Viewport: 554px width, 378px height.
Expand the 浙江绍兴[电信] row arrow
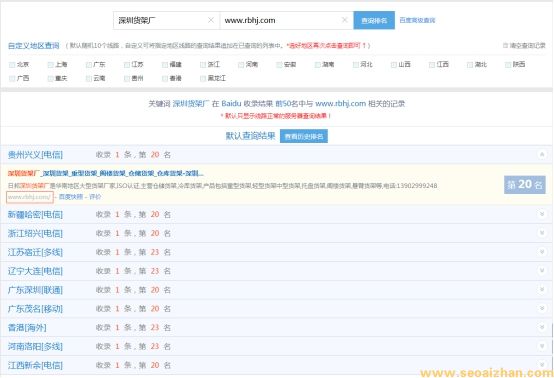coord(542,233)
